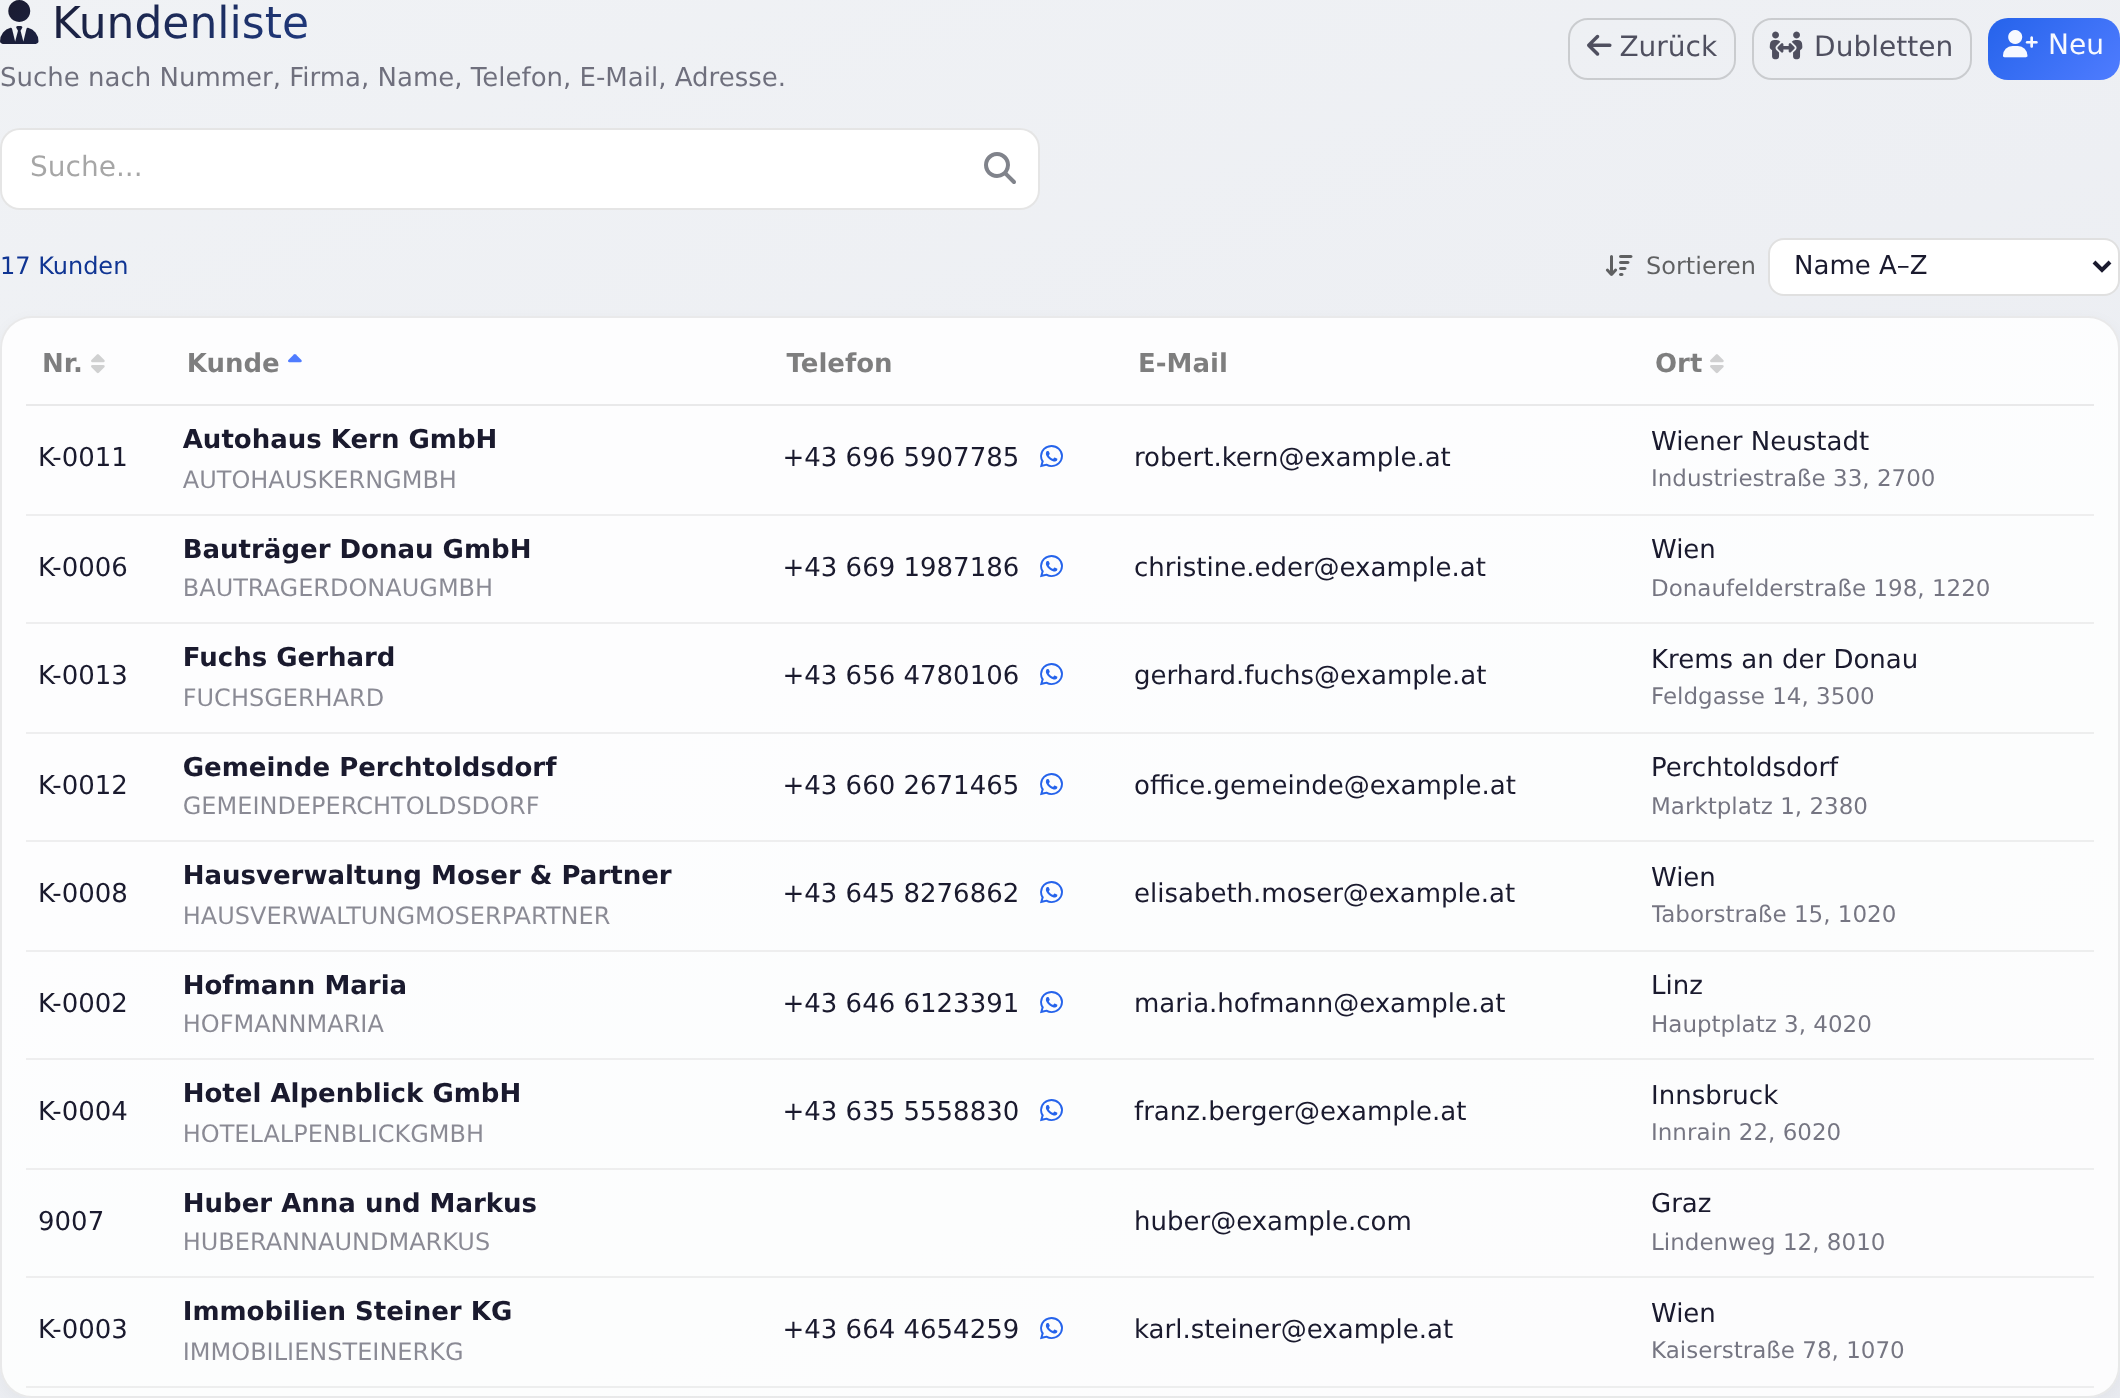Image resolution: width=2120 pixels, height=1398 pixels.
Task: Click phone number +43 656 4780106
Action: pos(901,675)
